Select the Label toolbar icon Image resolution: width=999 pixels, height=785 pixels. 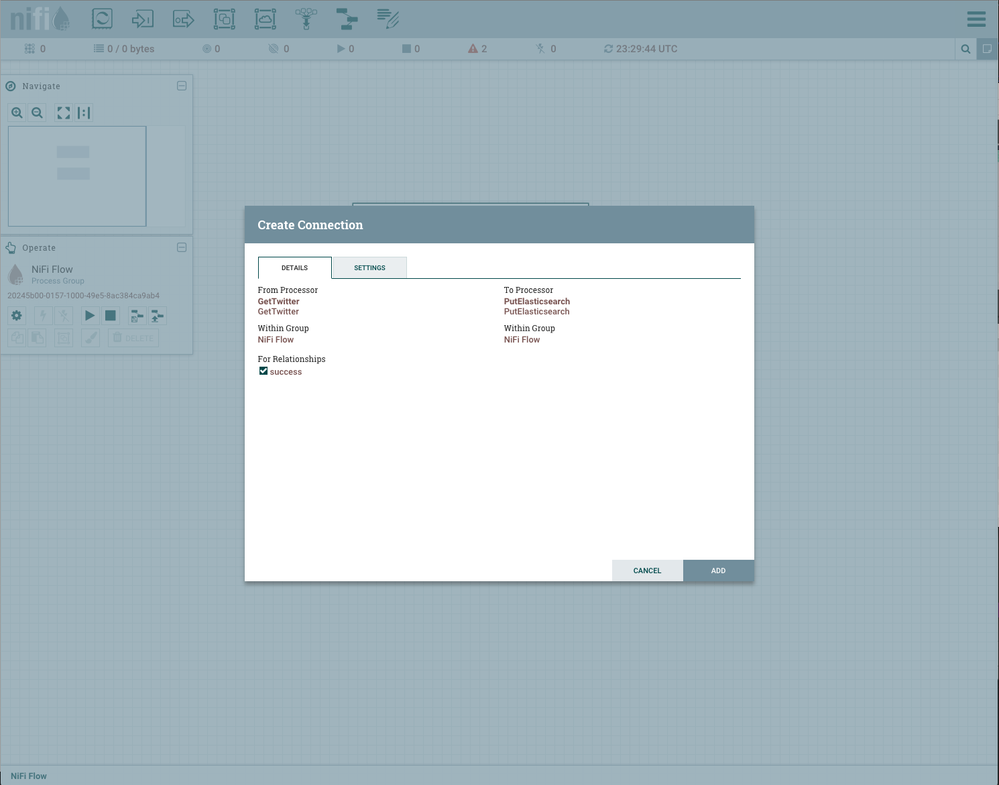coord(387,18)
